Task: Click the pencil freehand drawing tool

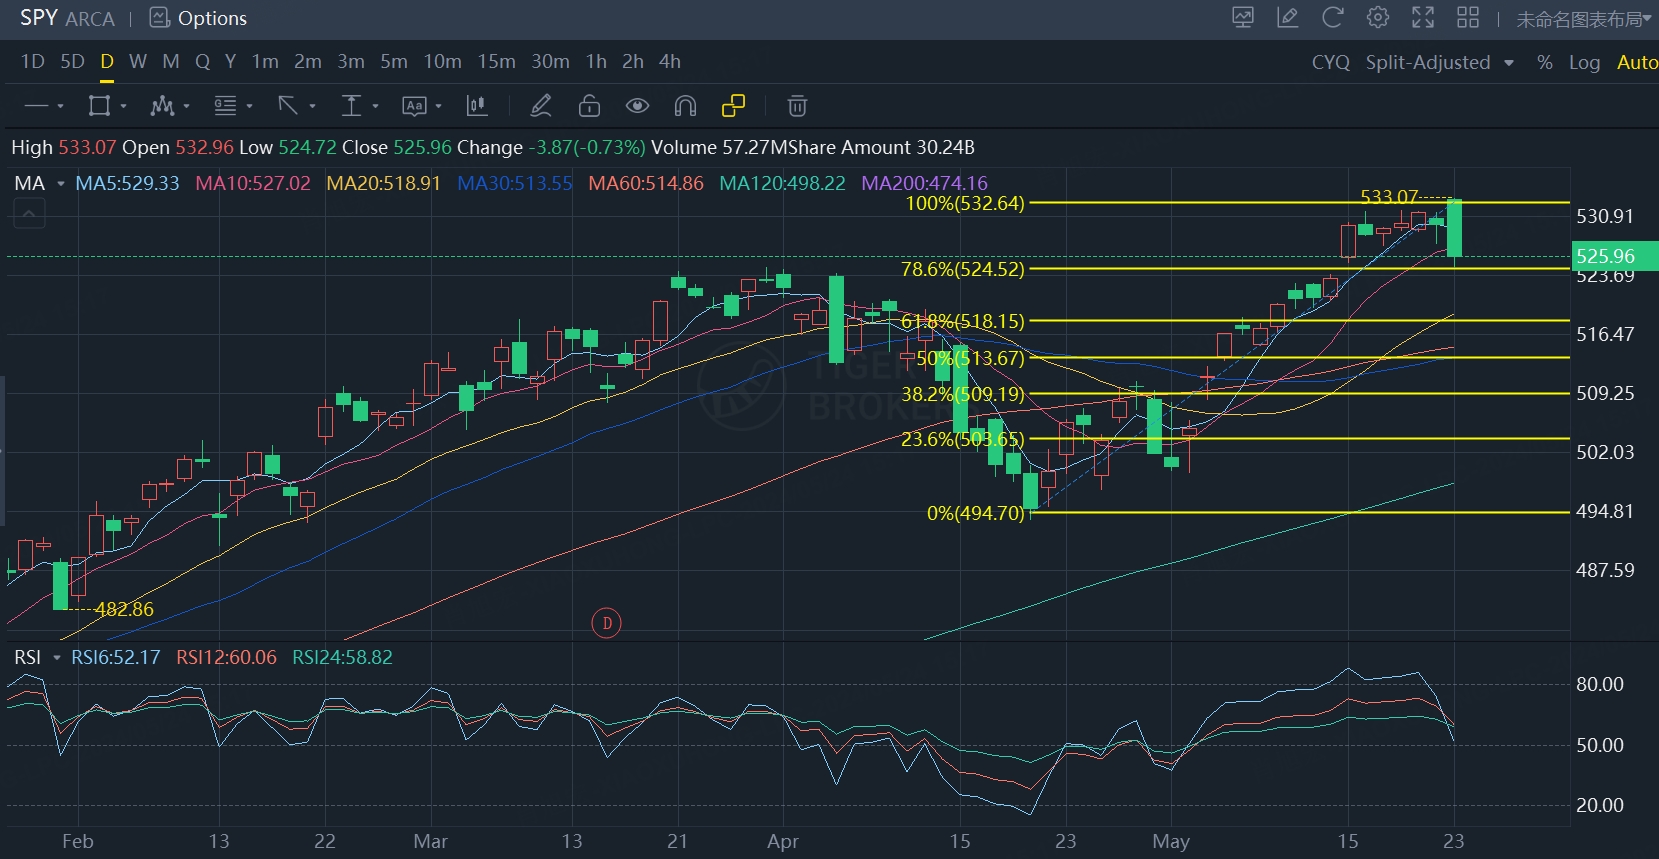Action: tap(541, 106)
